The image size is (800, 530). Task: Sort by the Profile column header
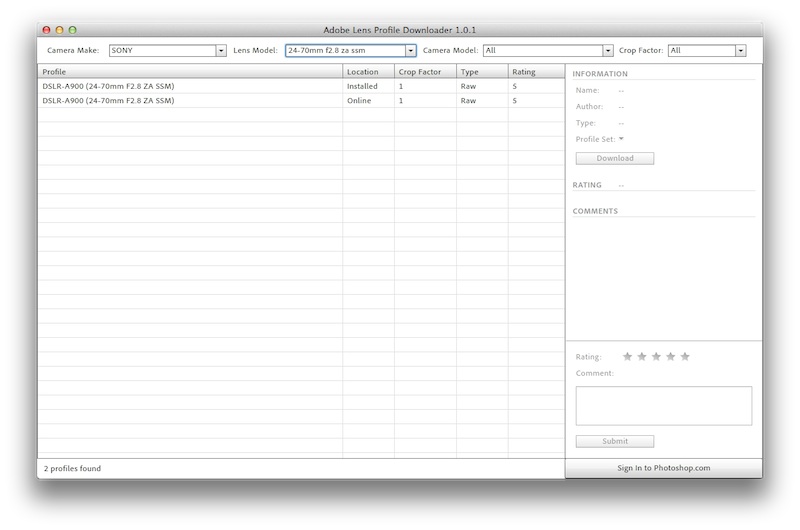click(x=190, y=72)
